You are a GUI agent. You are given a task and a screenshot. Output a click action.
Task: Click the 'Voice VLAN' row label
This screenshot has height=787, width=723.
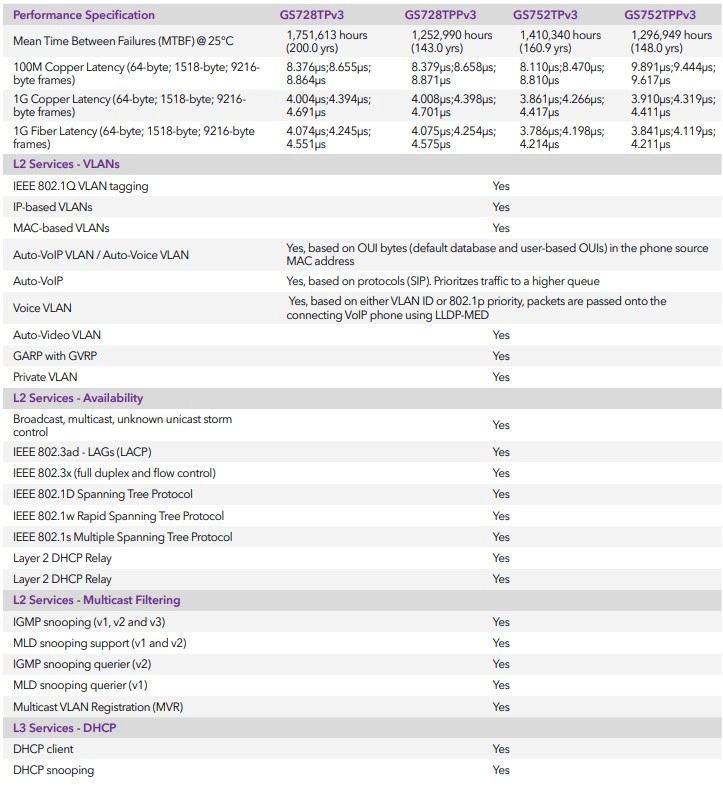42,308
